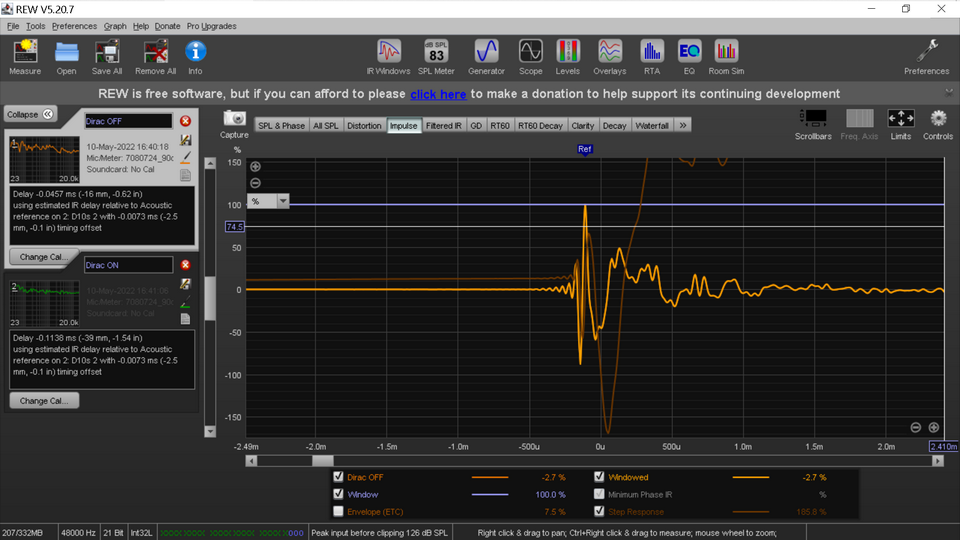Open the Room Sim tool
Screen dimensions: 960x540
click(726, 52)
